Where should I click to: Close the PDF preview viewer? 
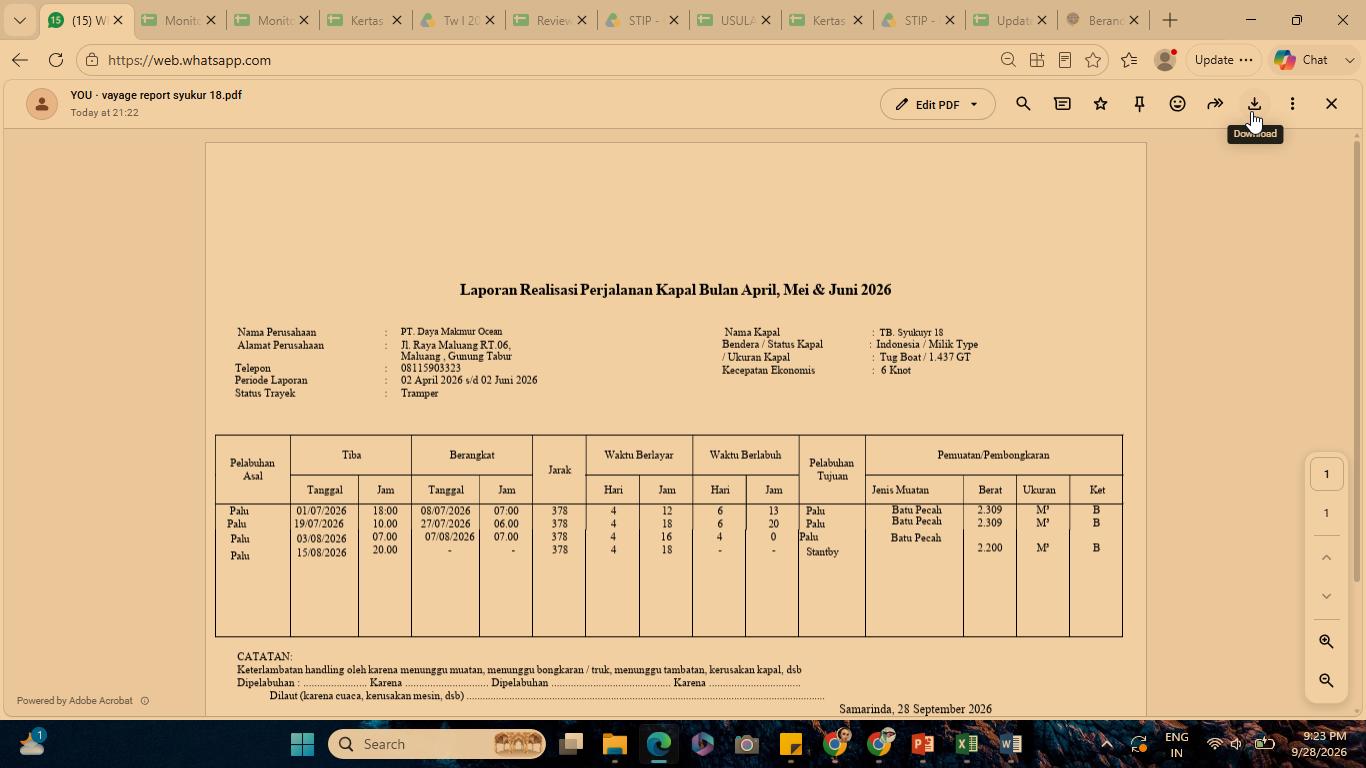click(x=1331, y=104)
